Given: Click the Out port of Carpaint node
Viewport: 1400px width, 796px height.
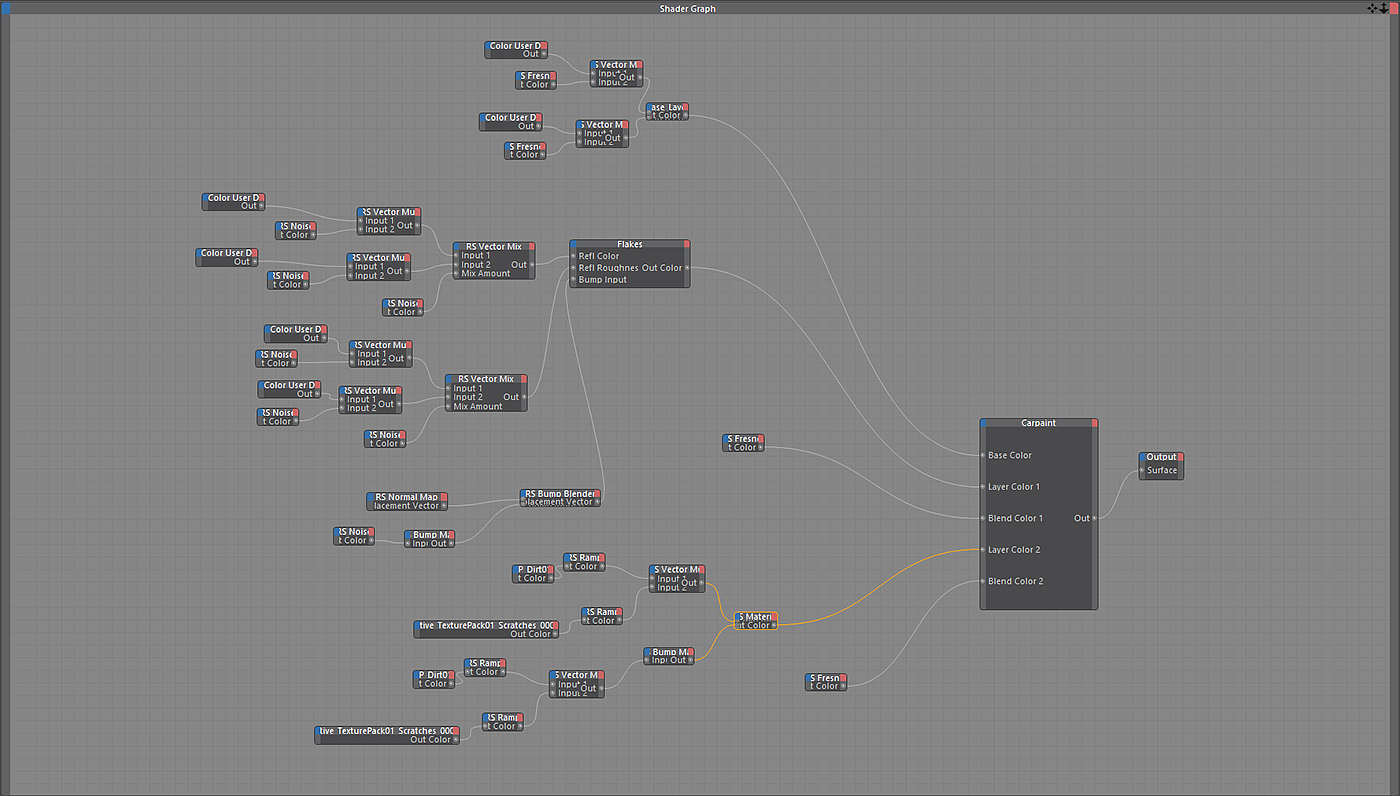Looking at the screenshot, I should [1094, 518].
